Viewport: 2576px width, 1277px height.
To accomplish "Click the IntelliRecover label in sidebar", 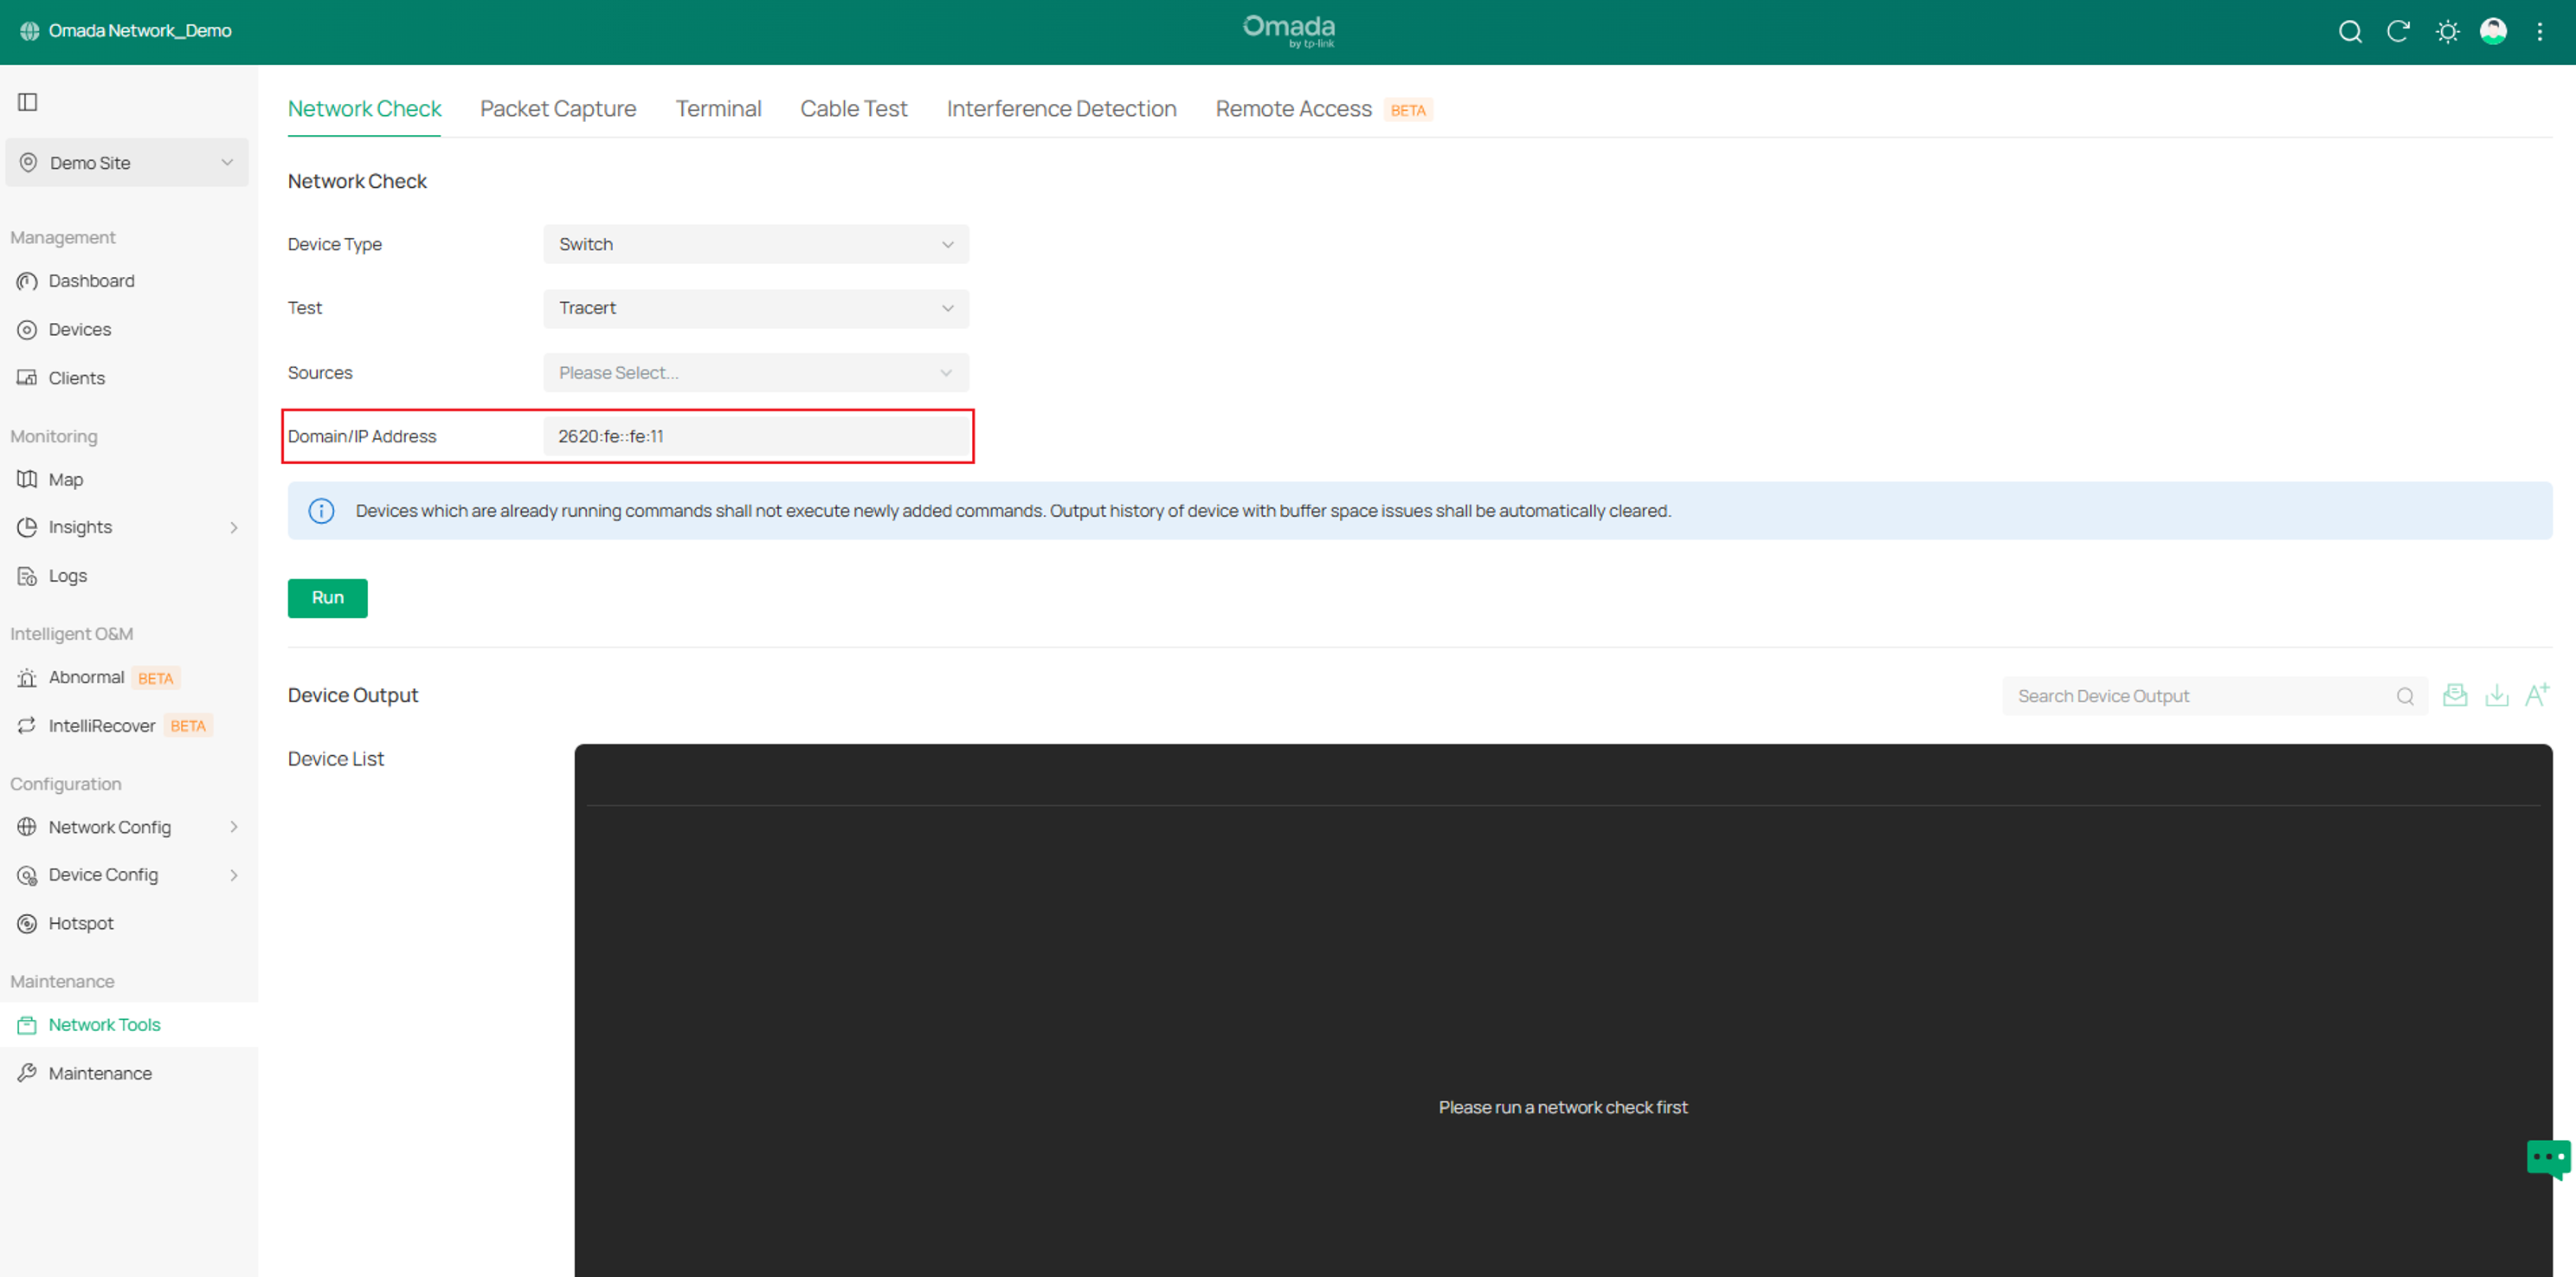I will click(x=102, y=726).
